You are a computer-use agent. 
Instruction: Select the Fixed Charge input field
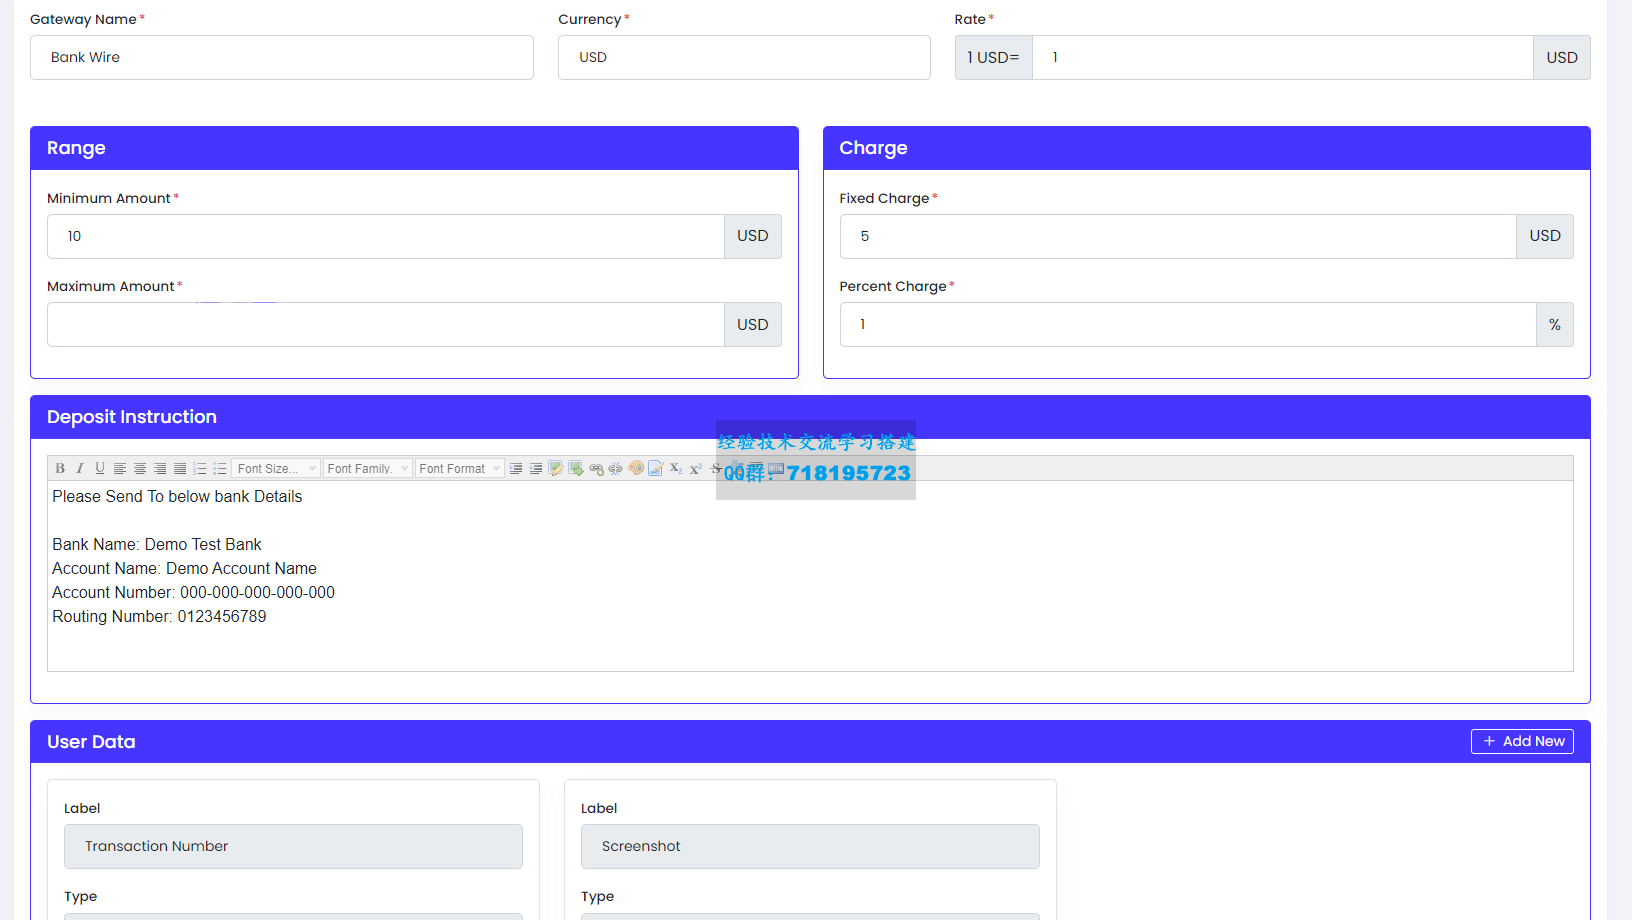[1177, 237]
